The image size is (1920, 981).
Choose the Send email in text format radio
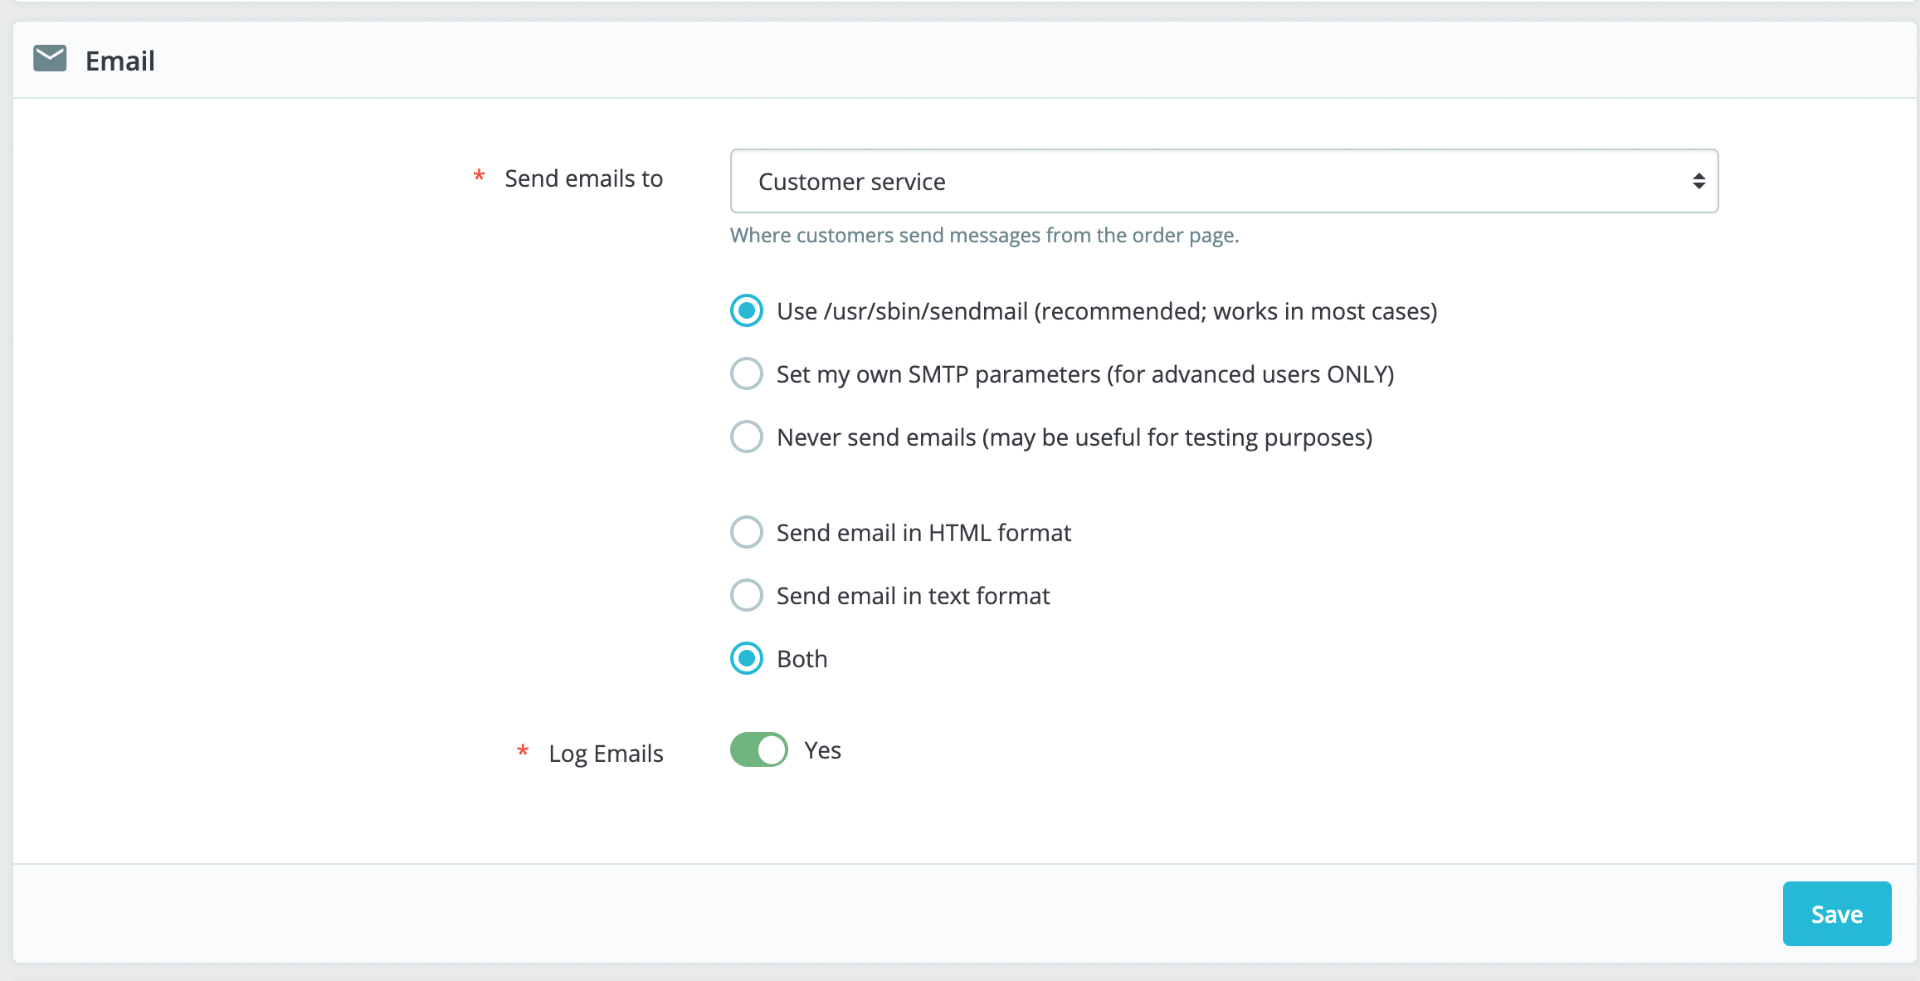747,595
